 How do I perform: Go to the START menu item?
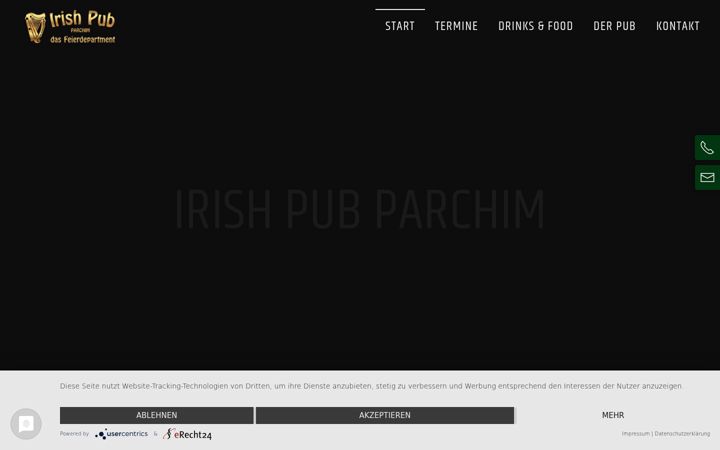(x=400, y=26)
